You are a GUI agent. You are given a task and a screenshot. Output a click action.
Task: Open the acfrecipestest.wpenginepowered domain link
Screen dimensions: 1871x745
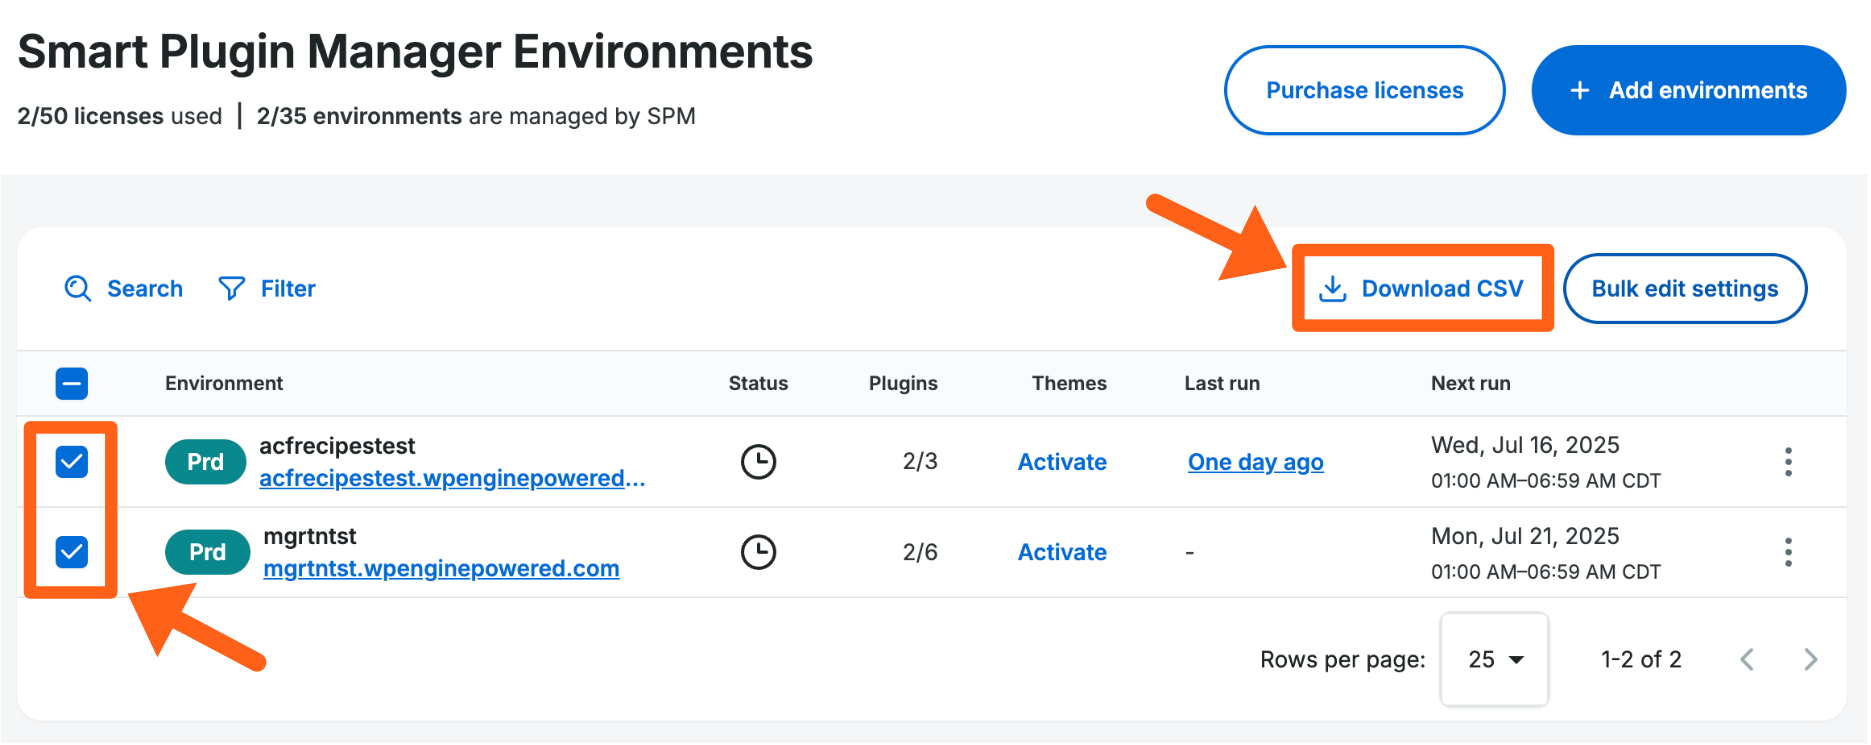click(x=451, y=479)
